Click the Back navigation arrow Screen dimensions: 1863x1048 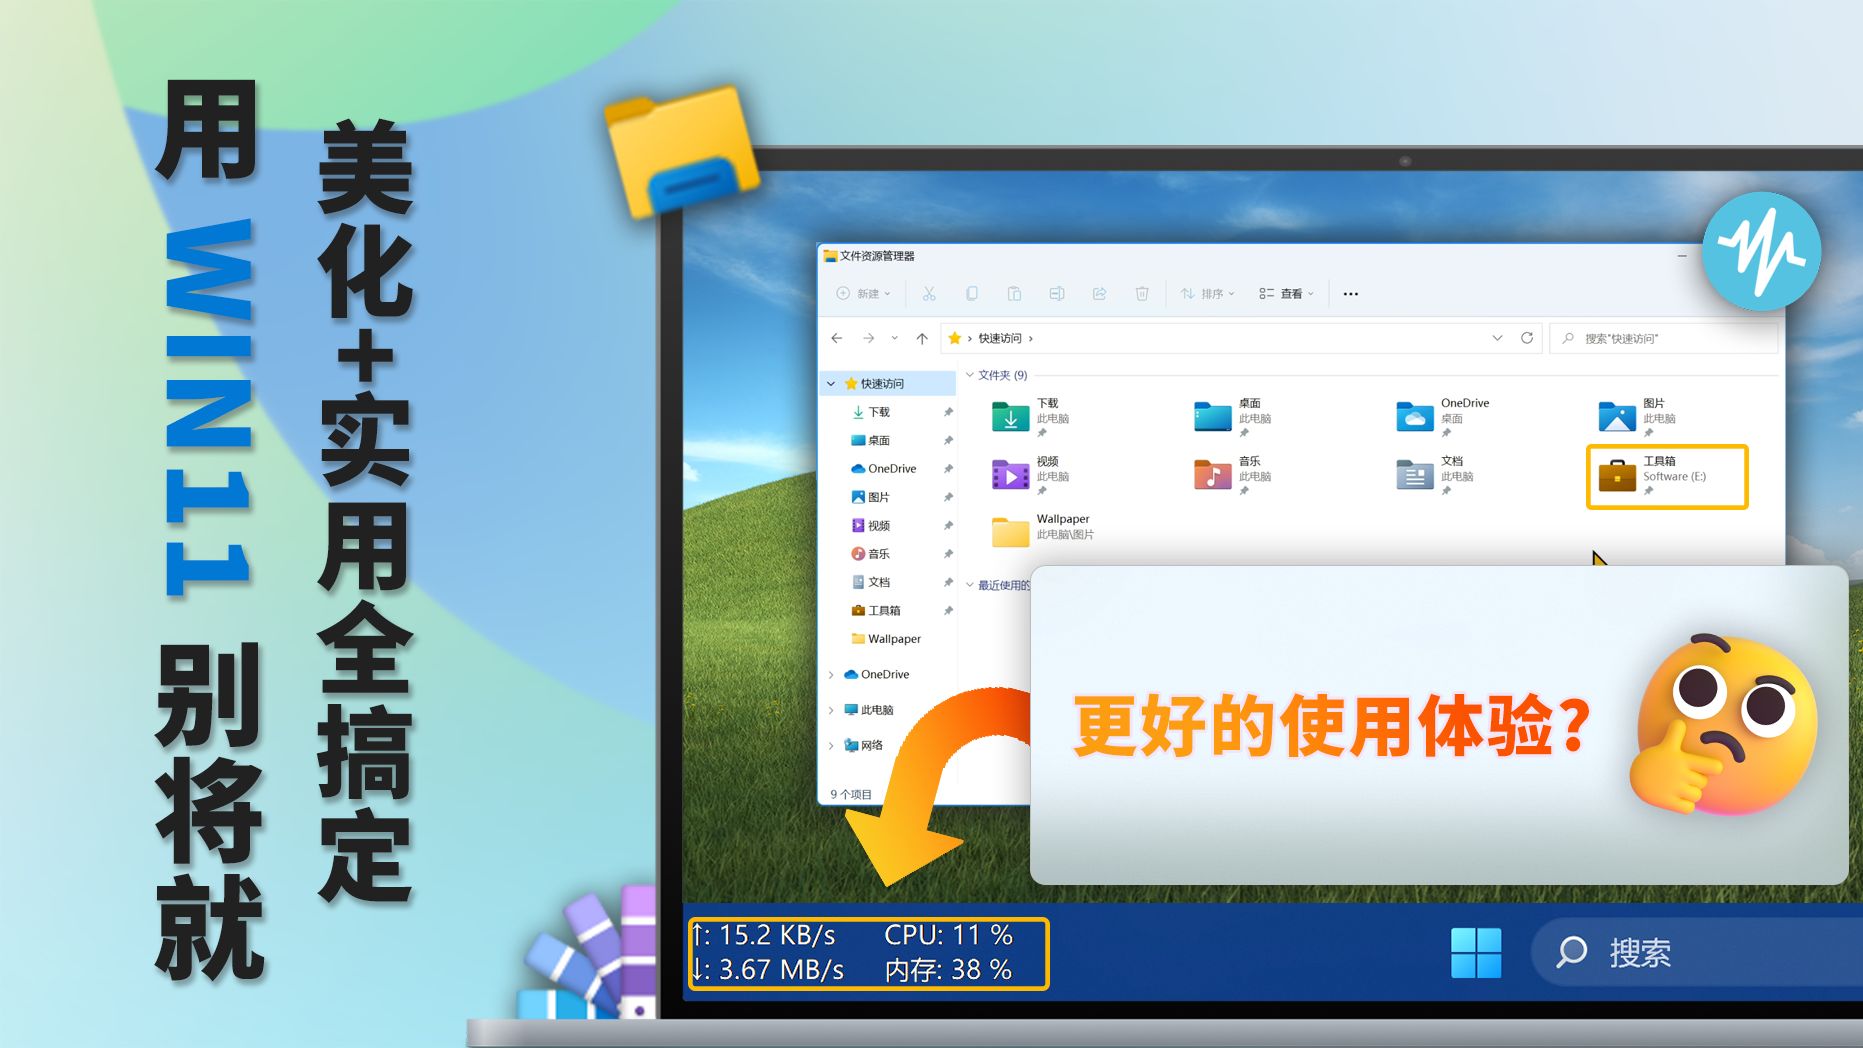(x=837, y=338)
